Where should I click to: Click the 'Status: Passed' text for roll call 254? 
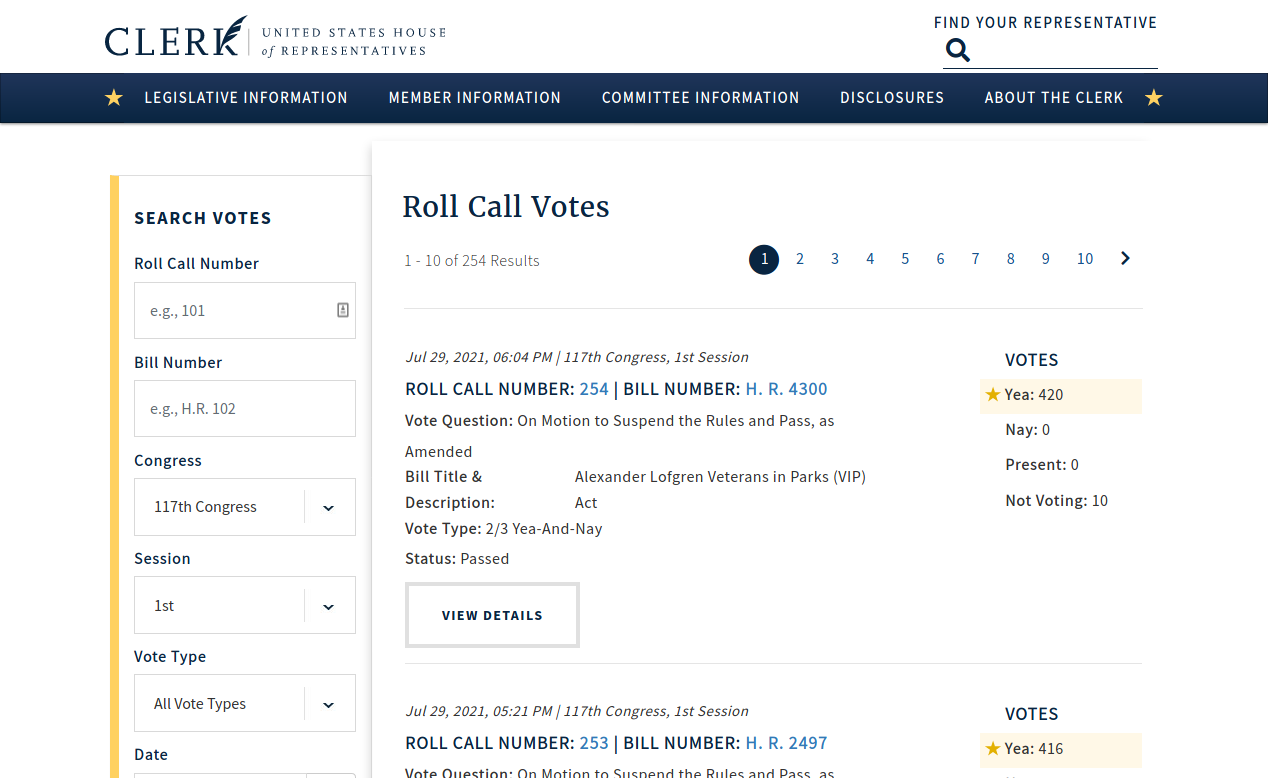tap(457, 559)
